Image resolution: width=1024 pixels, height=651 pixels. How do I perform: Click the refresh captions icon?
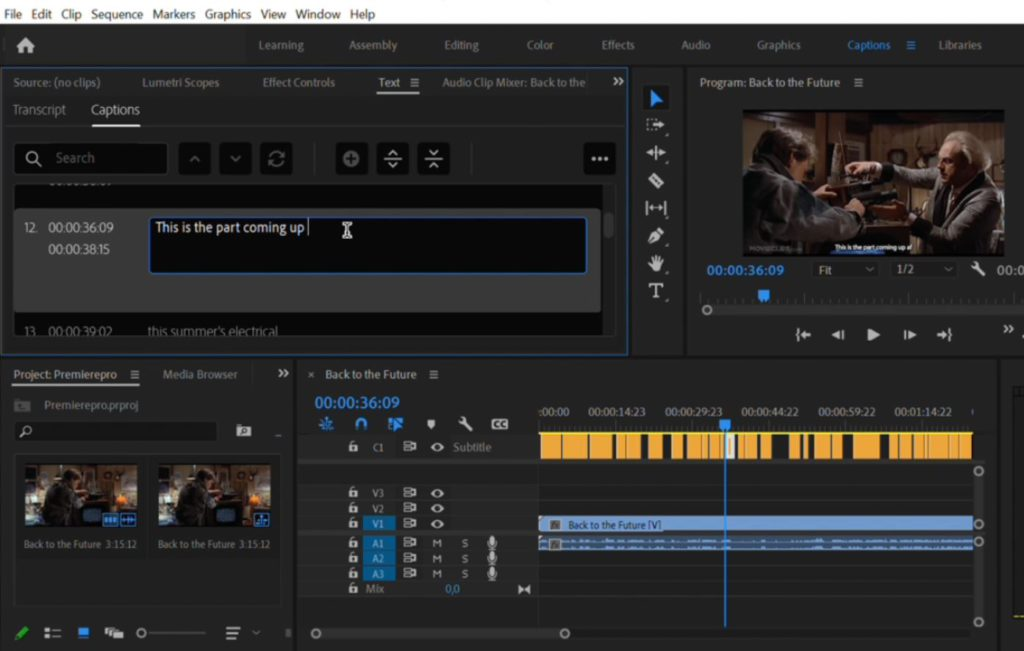click(276, 159)
